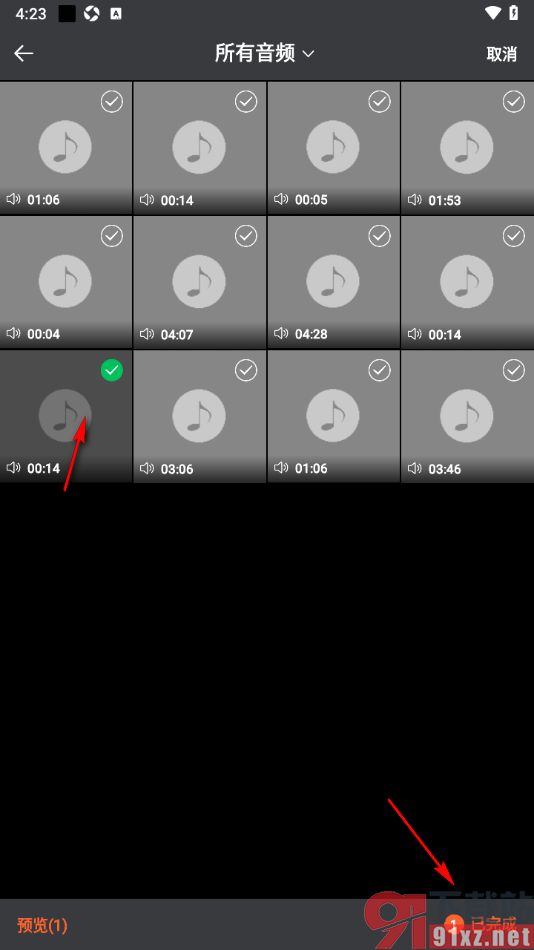The width and height of the screenshot is (534, 950).
Task: Click the 取消 button
Action: [x=501, y=54]
